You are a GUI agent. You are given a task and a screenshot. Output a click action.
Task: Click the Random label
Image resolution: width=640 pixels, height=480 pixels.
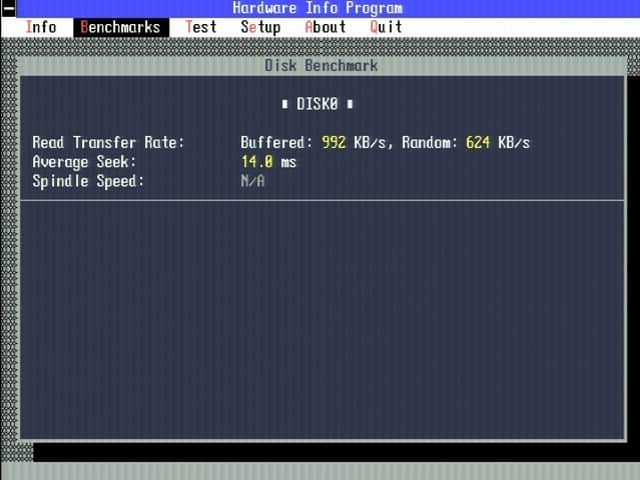click(430, 142)
